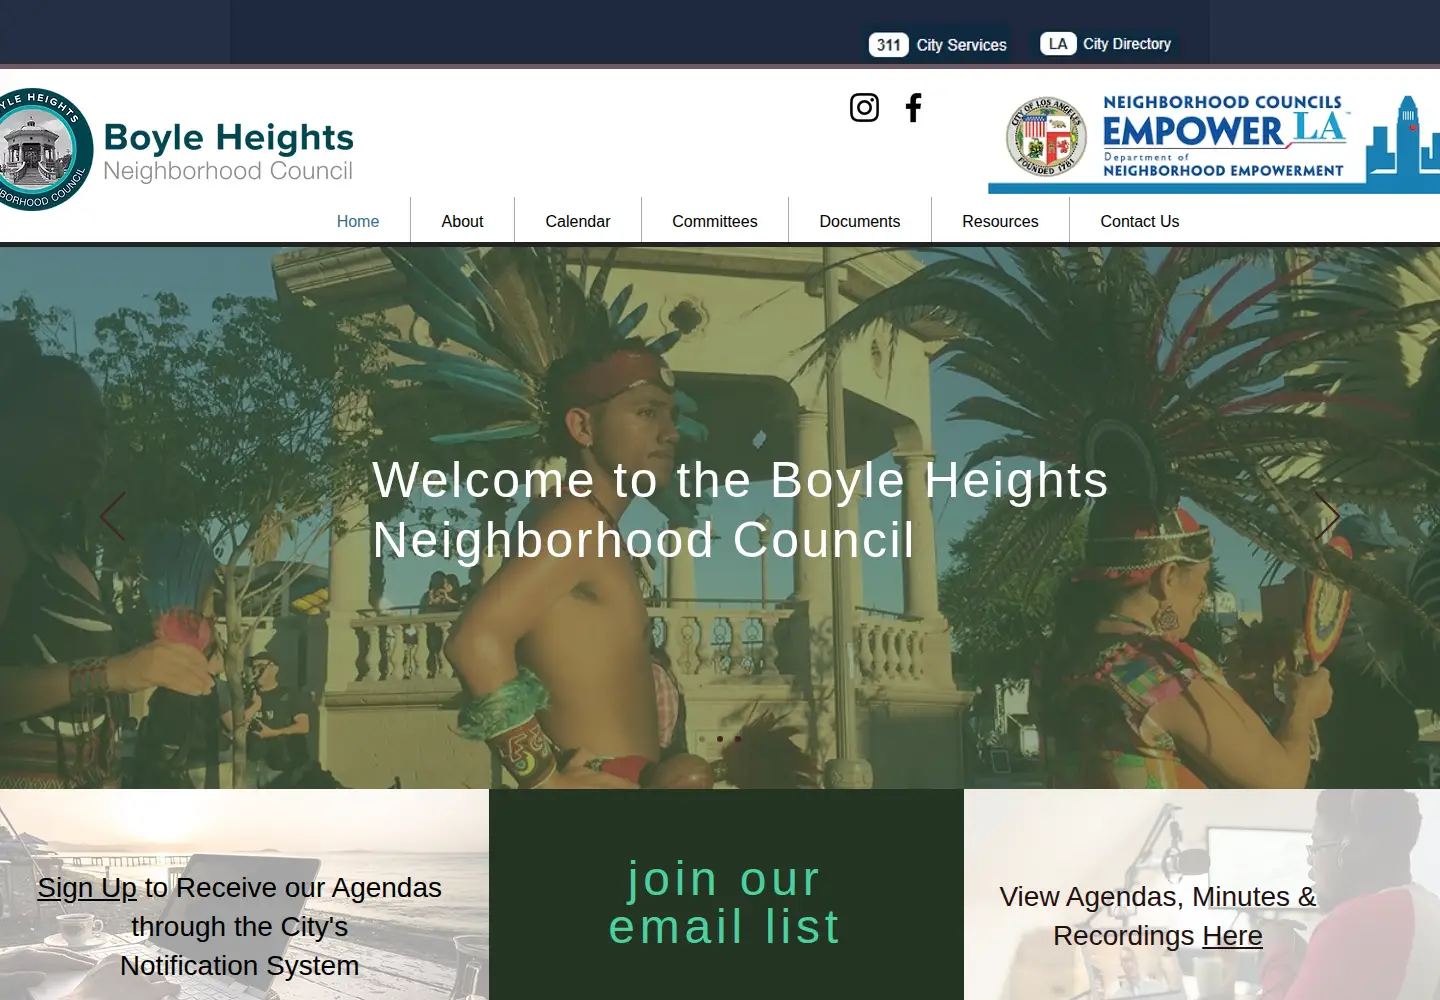Click the Notification System text line

click(240, 965)
